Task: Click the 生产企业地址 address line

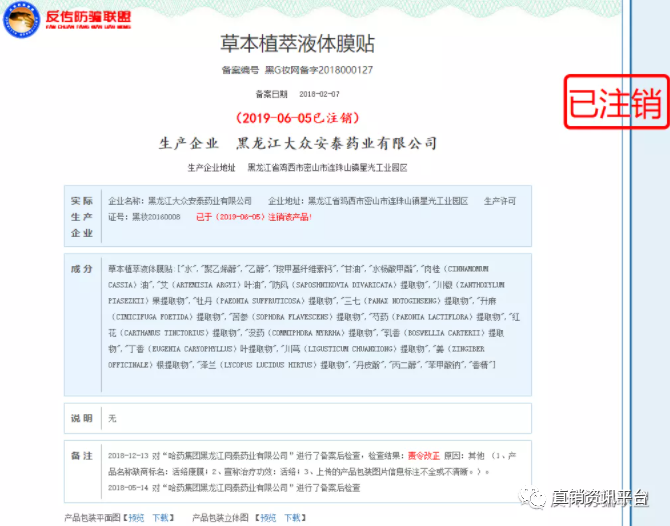Action: [x=297, y=168]
